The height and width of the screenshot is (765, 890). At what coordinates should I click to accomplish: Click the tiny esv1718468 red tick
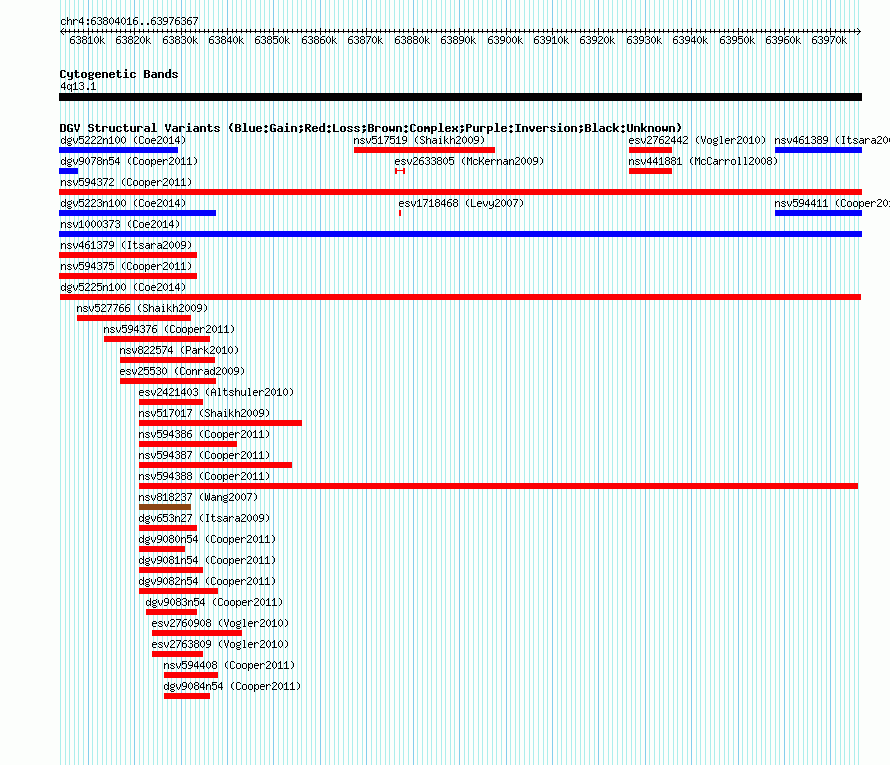(400, 213)
